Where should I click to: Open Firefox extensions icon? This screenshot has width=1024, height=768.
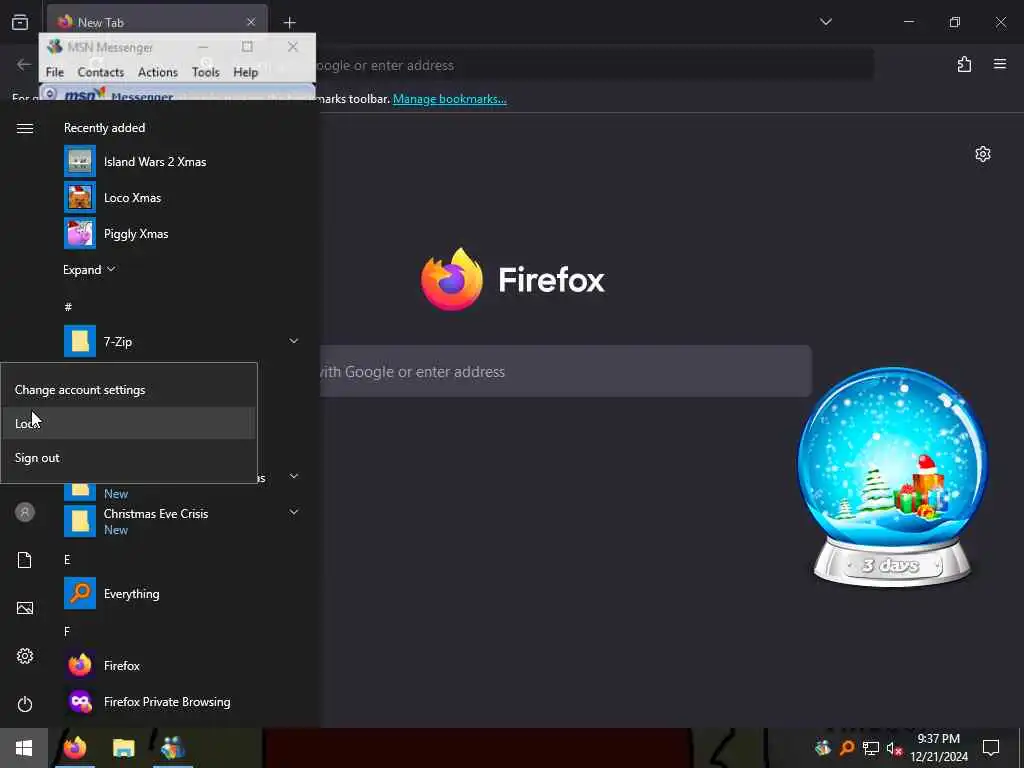965,64
